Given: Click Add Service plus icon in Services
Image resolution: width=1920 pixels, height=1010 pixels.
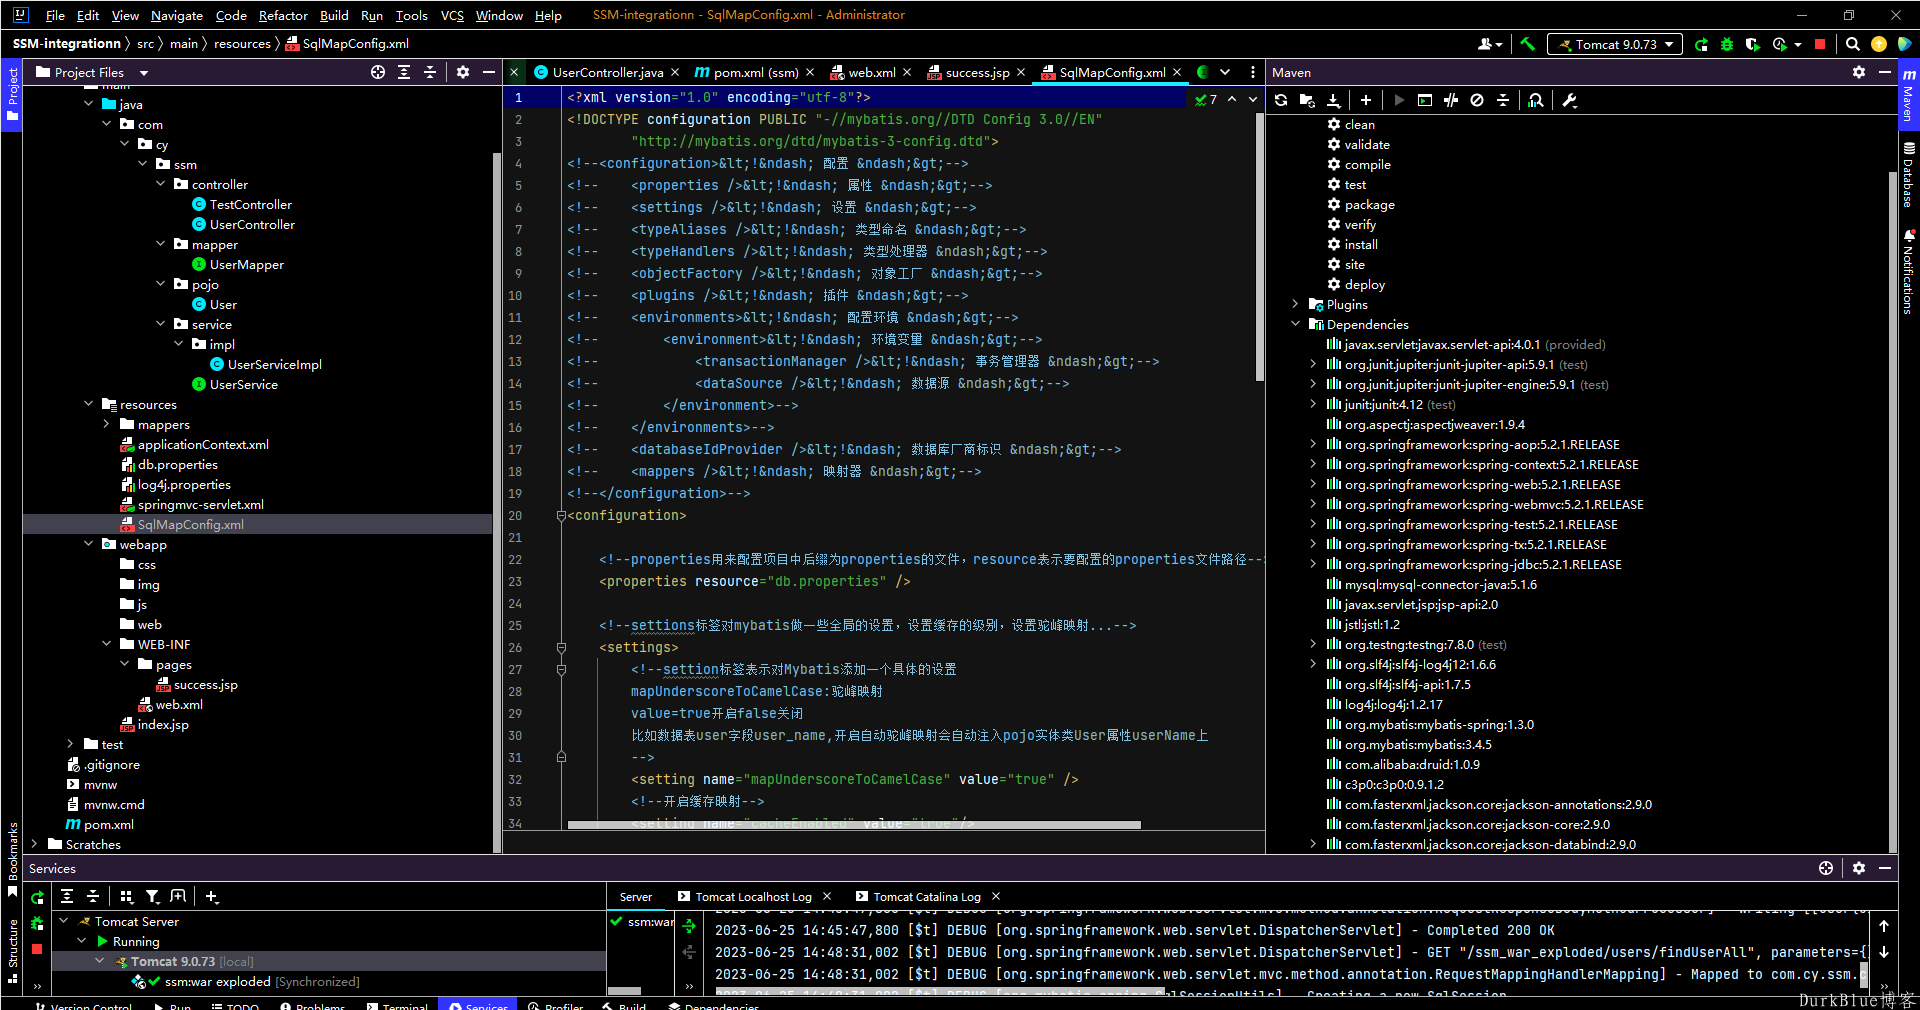Looking at the screenshot, I should [x=212, y=897].
